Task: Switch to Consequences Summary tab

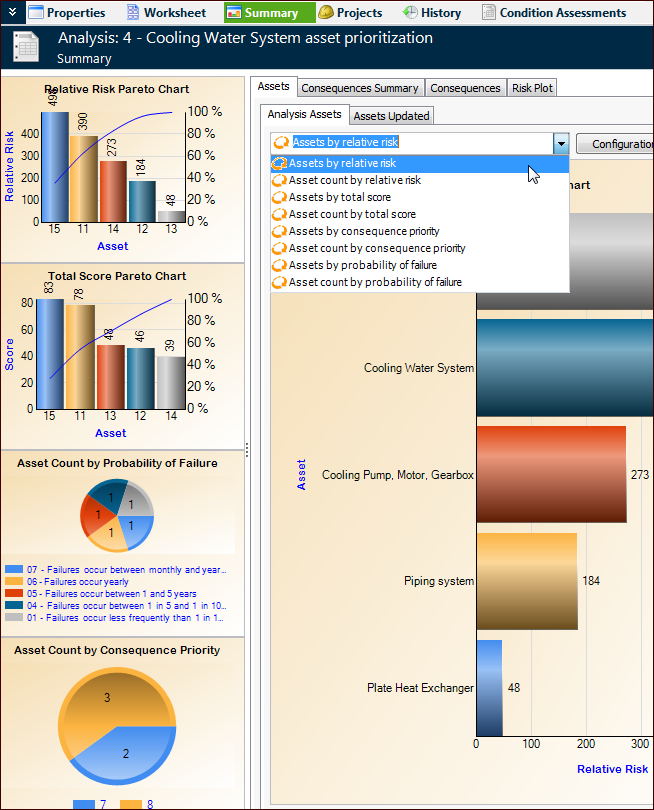Action: [x=360, y=88]
